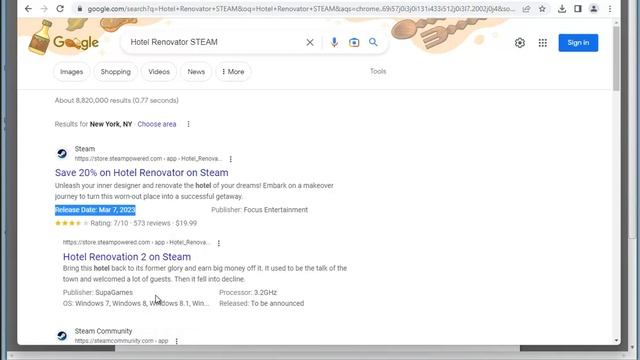Open options for first Steam result
640x360 pixels.
[231, 159]
